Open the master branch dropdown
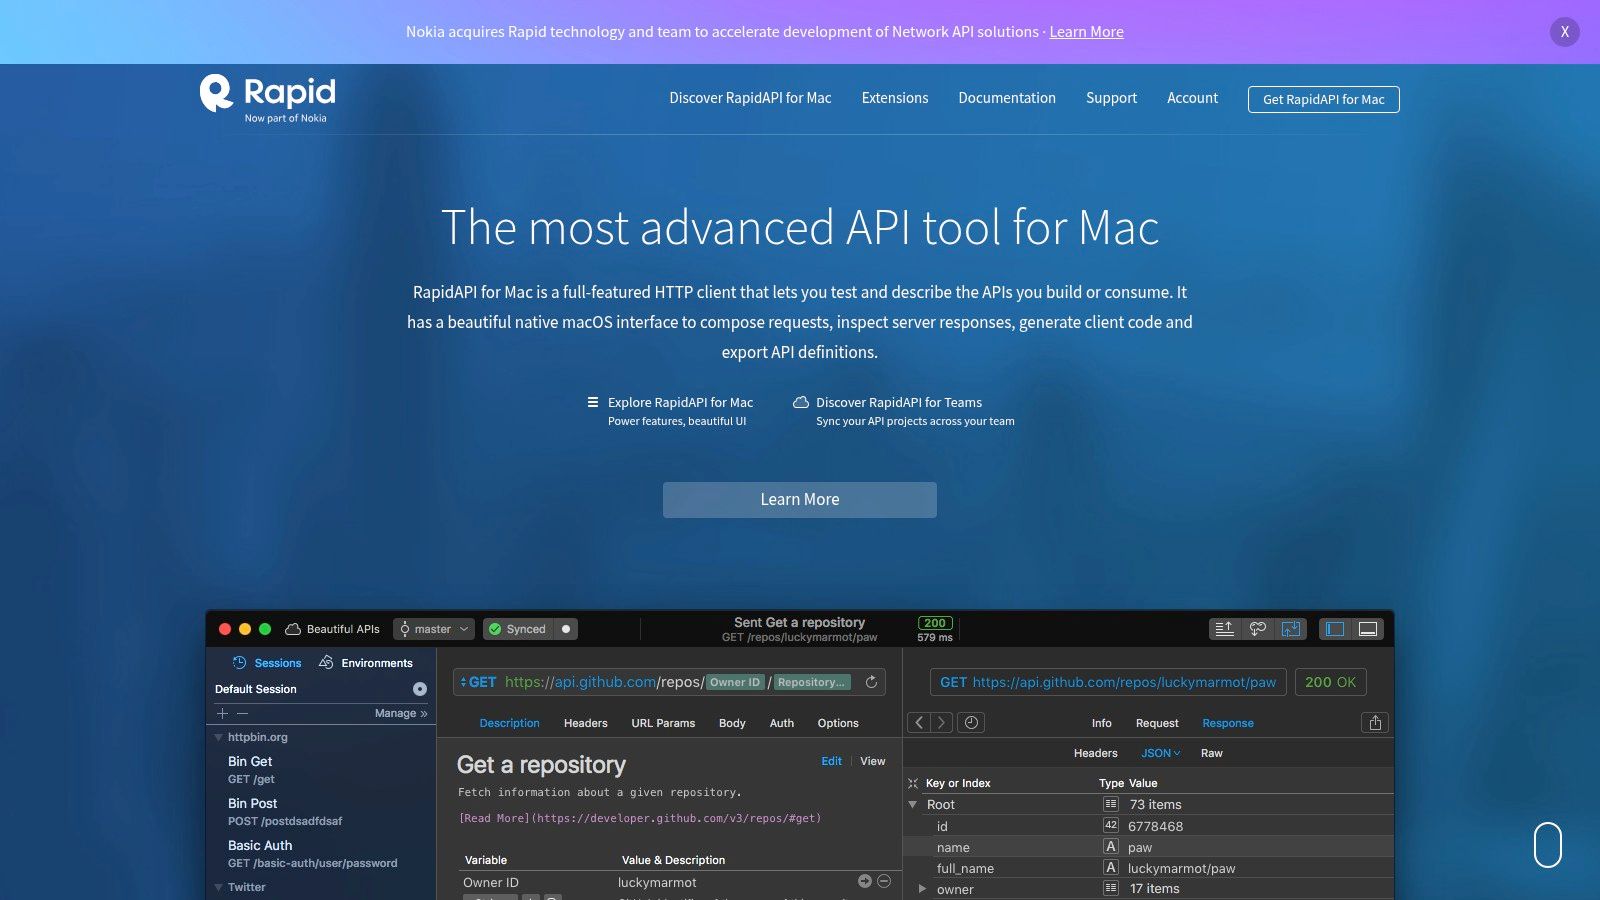 click(x=434, y=629)
